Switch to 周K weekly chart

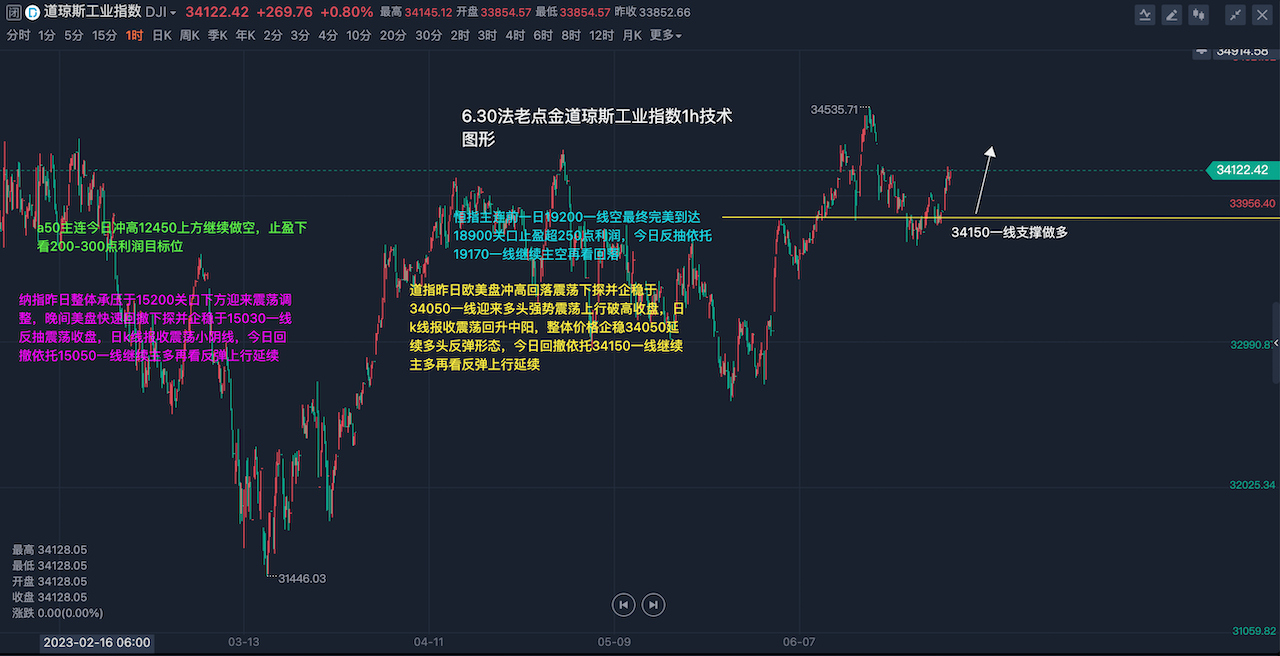(189, 35)
